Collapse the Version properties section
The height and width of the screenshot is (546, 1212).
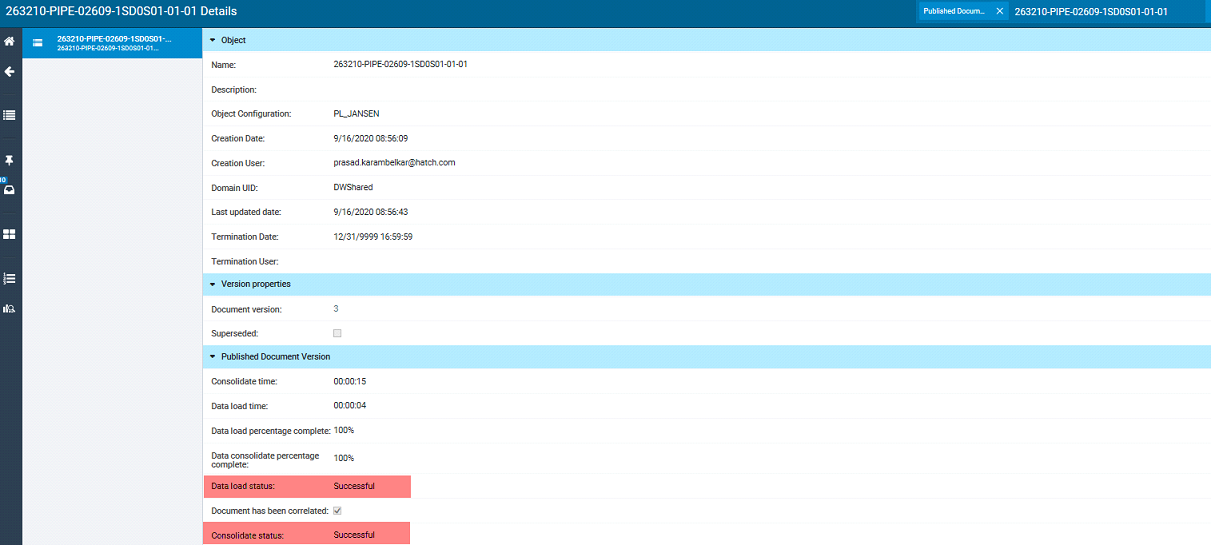coord(212,284)
